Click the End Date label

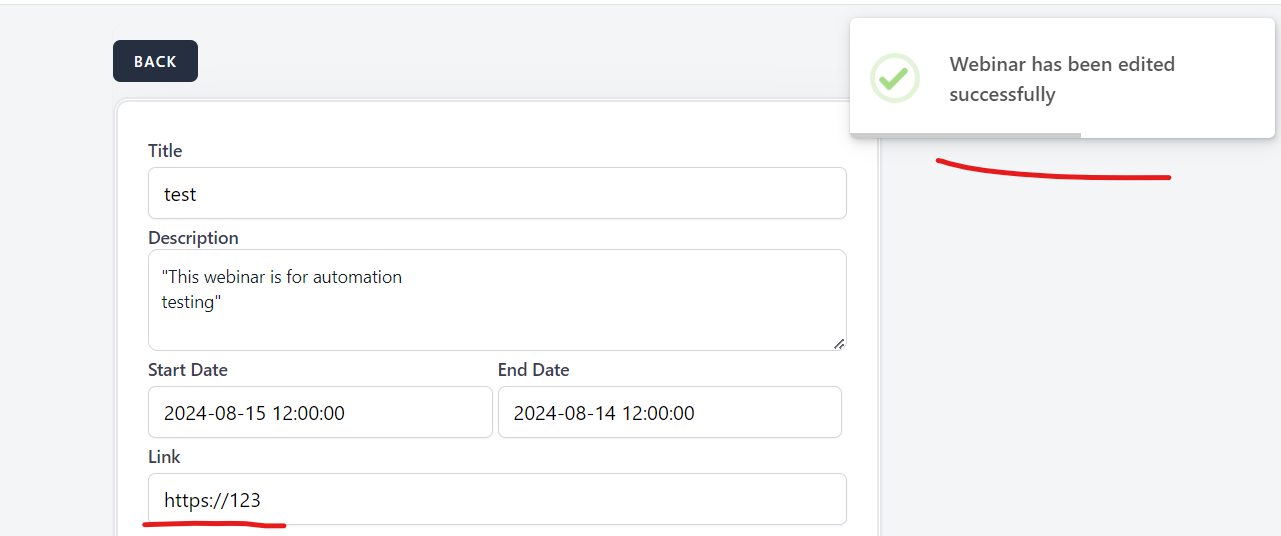(533, 370)
